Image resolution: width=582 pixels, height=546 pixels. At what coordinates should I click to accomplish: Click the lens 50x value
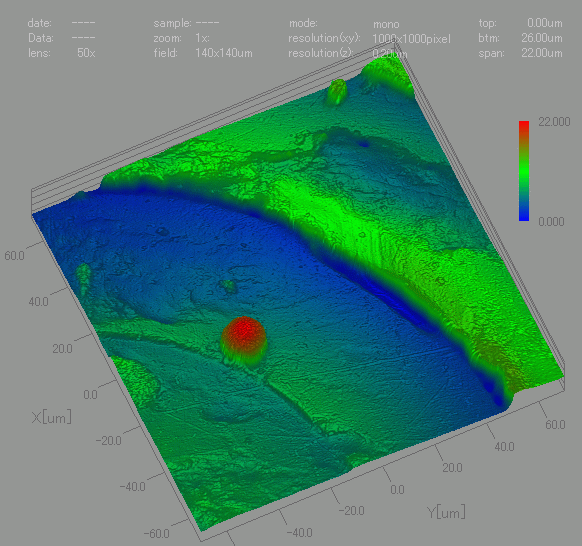[x=86, y=53]
